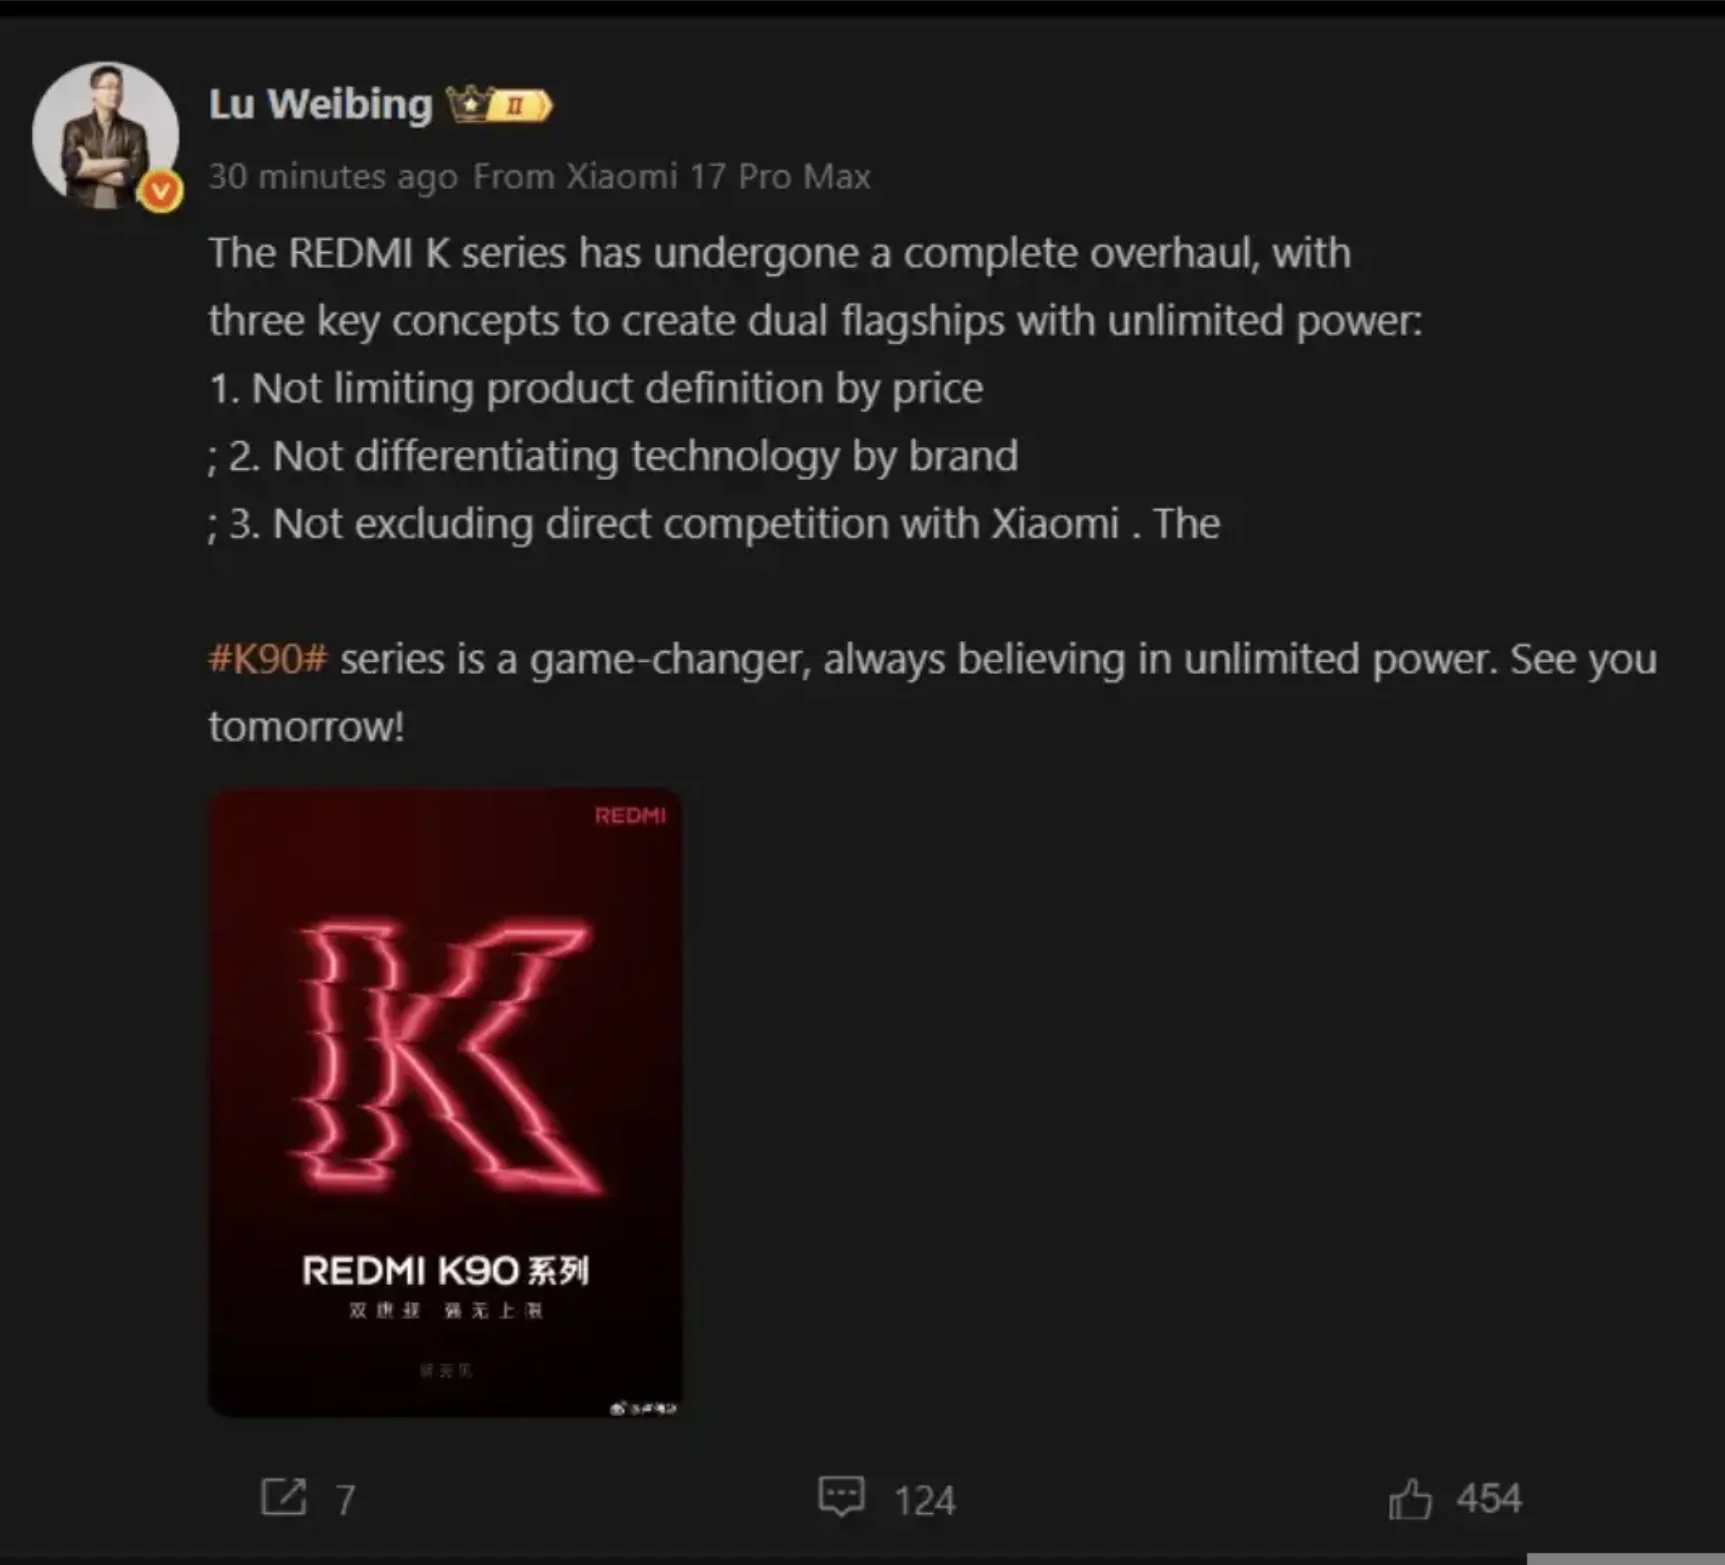Click the like count 454
This screenshot has height=1565, width=1725.
1488,1498
